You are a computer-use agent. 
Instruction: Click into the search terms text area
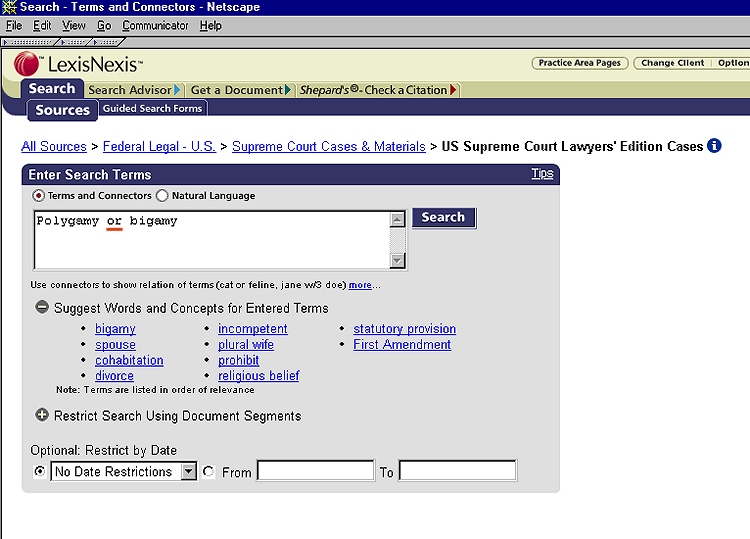click(212, 240)
